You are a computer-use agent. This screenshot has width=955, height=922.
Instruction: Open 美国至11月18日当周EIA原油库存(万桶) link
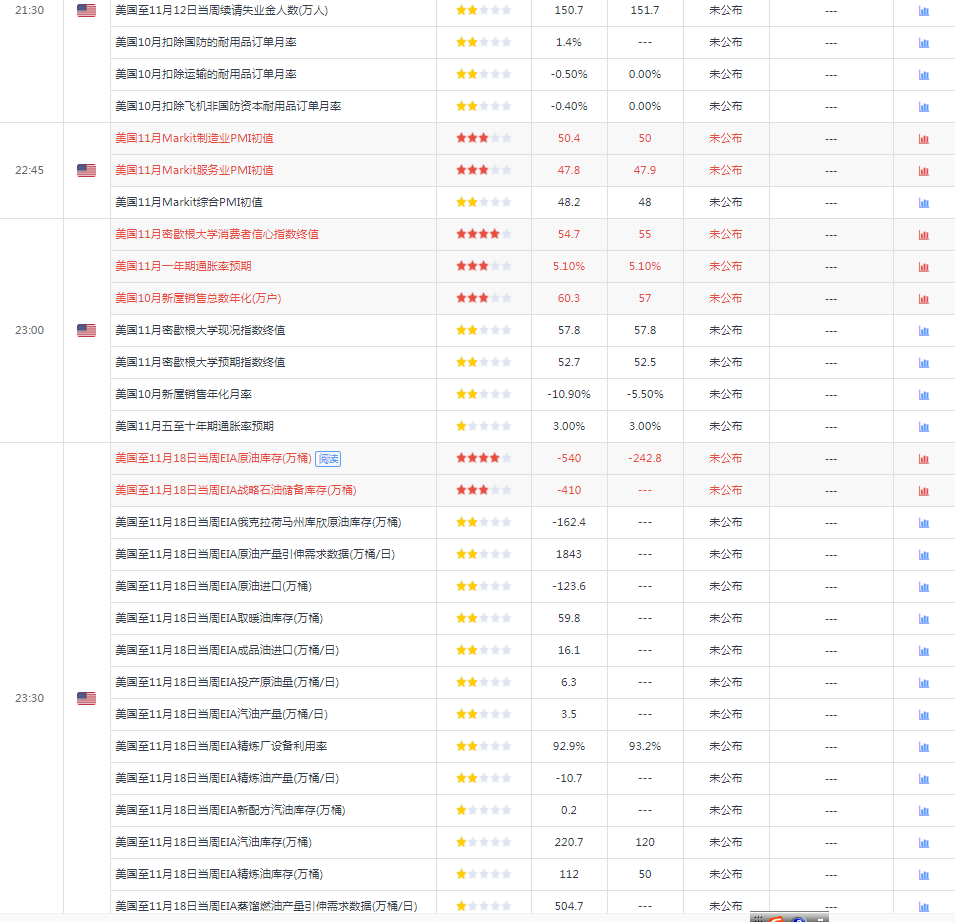pos(213,458)
